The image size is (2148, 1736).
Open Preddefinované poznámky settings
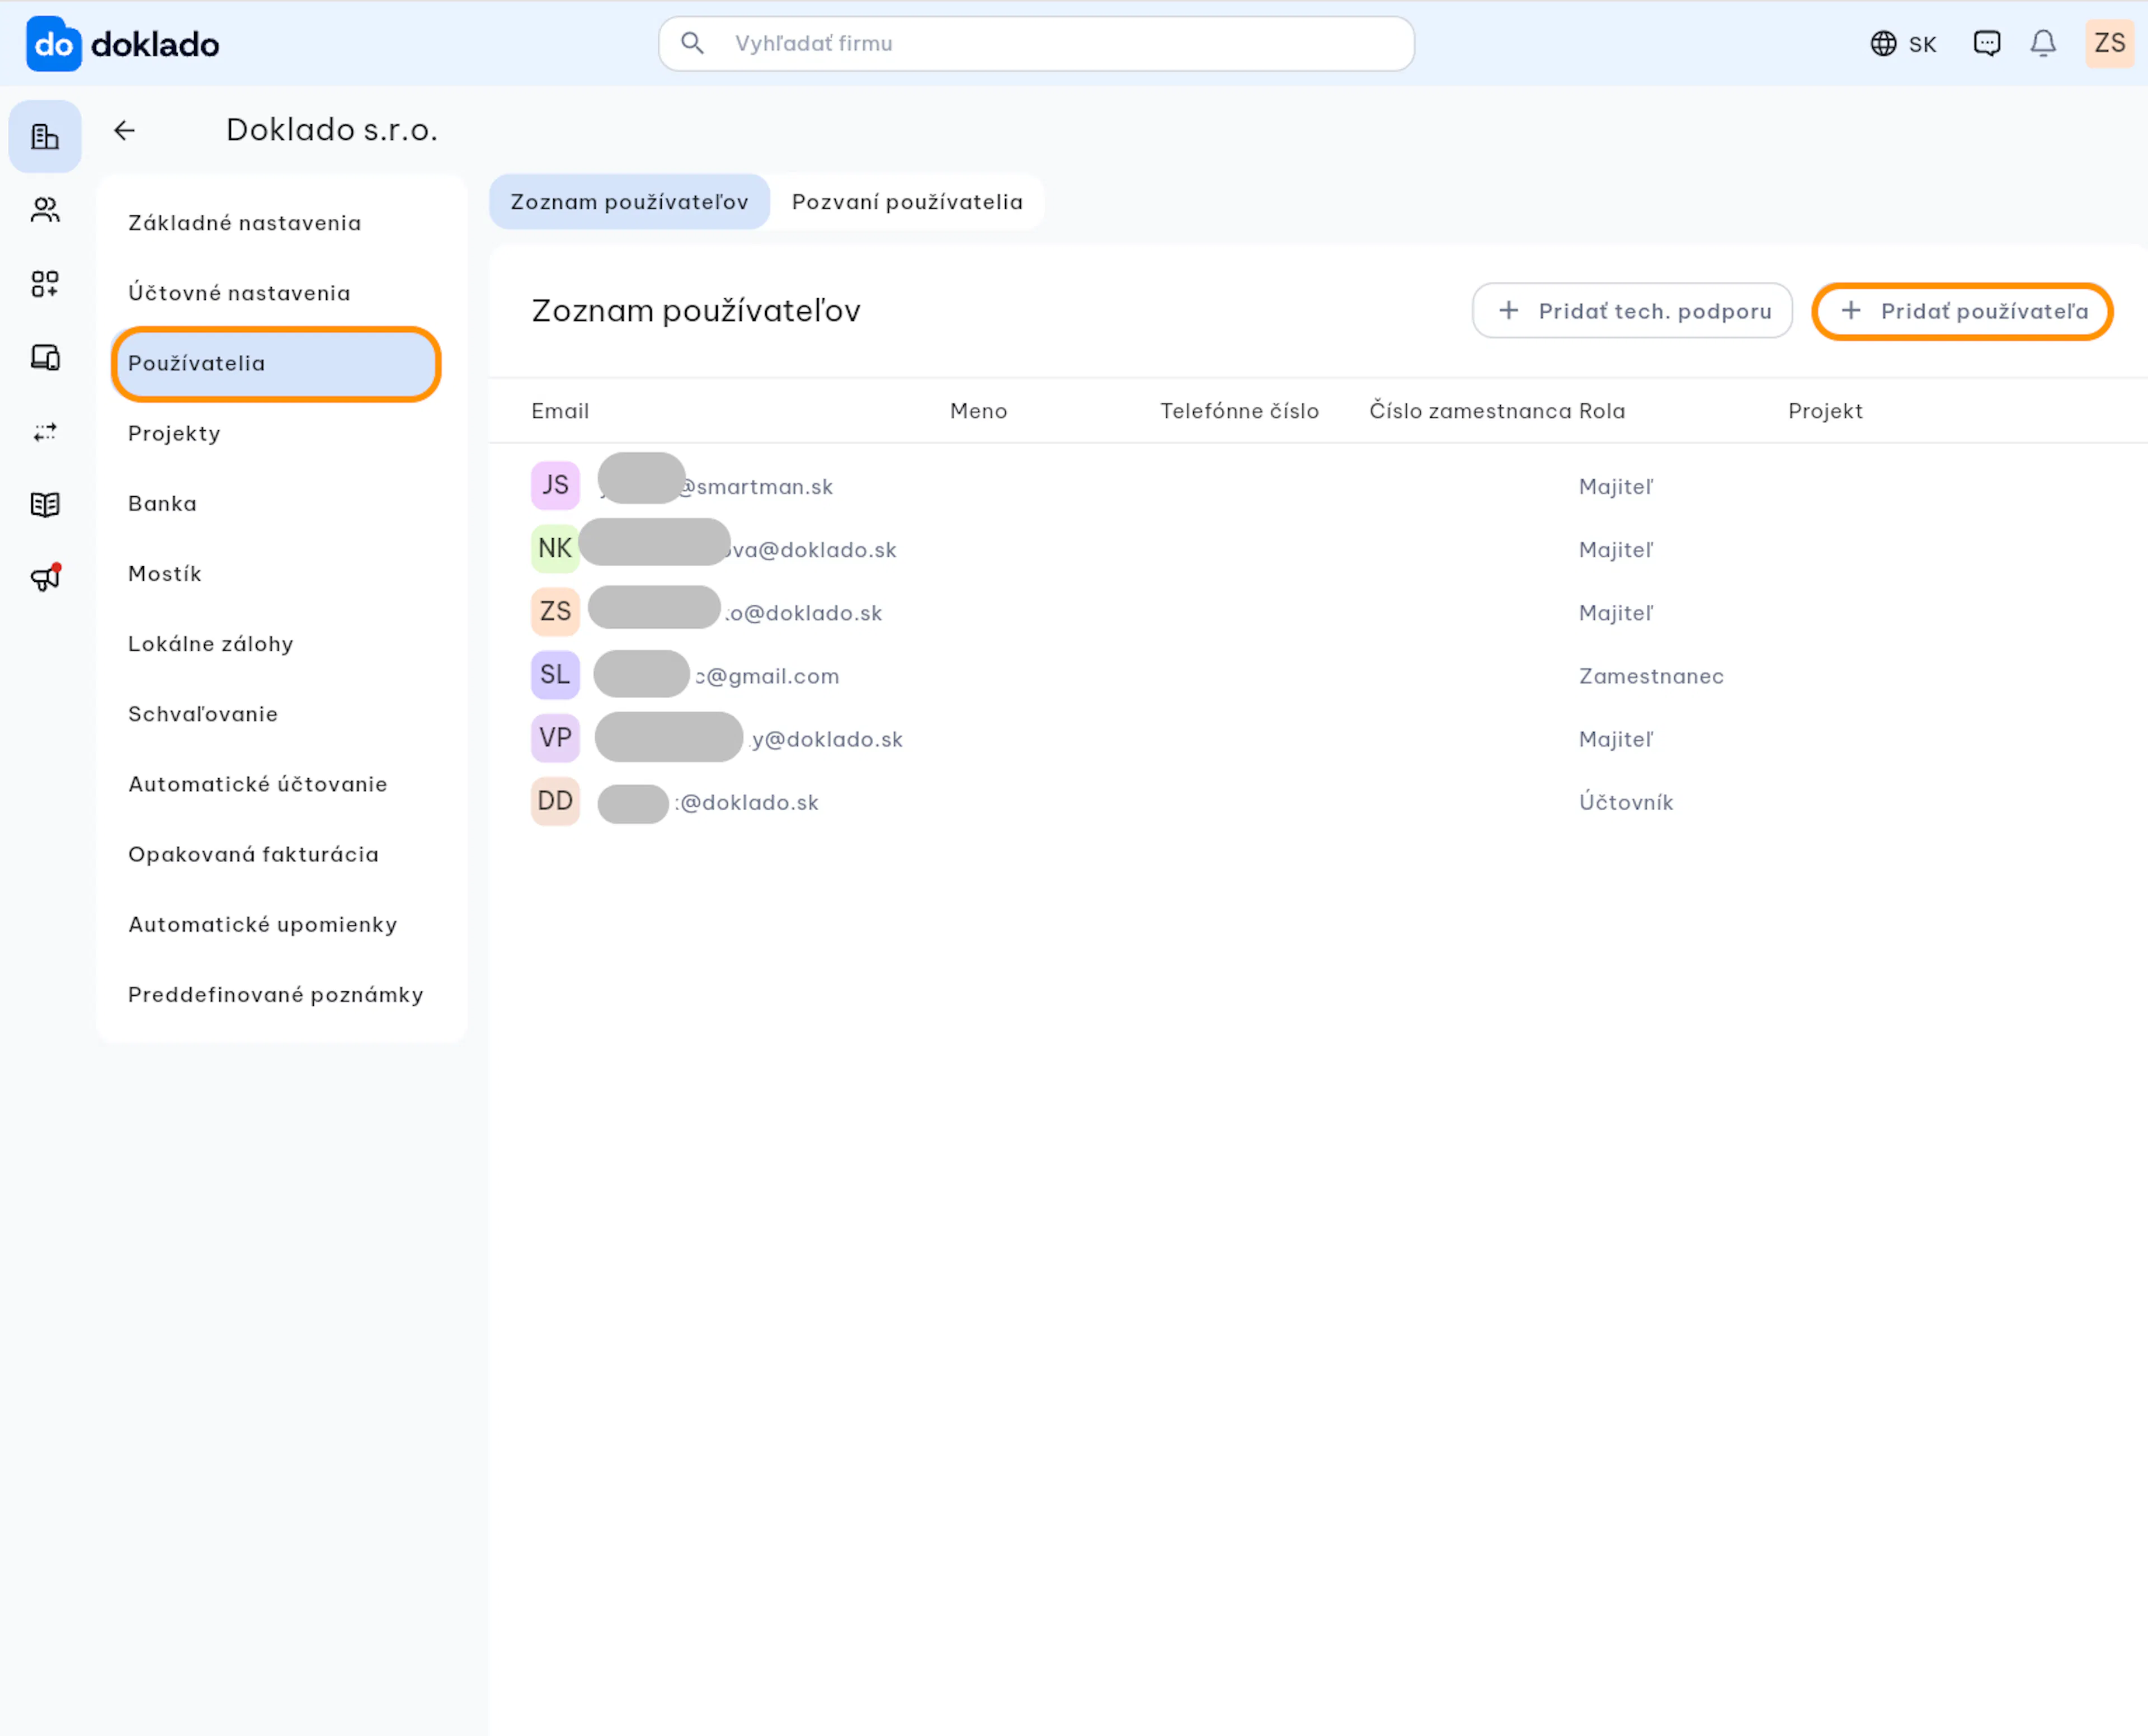point(276,995)
